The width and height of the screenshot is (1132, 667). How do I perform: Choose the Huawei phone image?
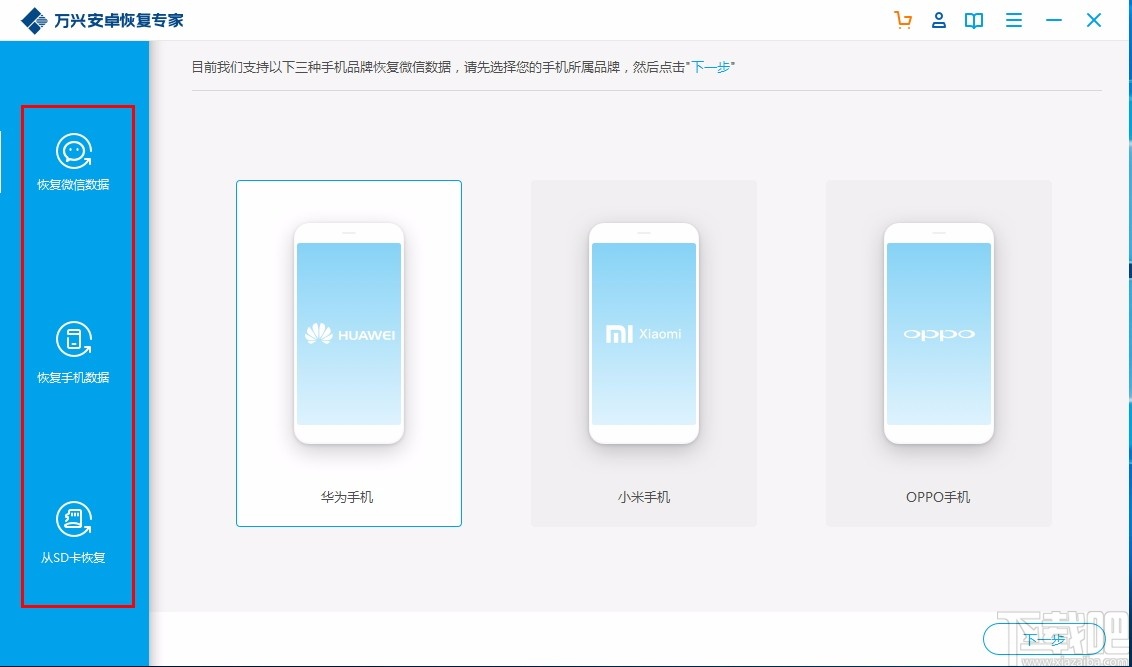[349, 334]
